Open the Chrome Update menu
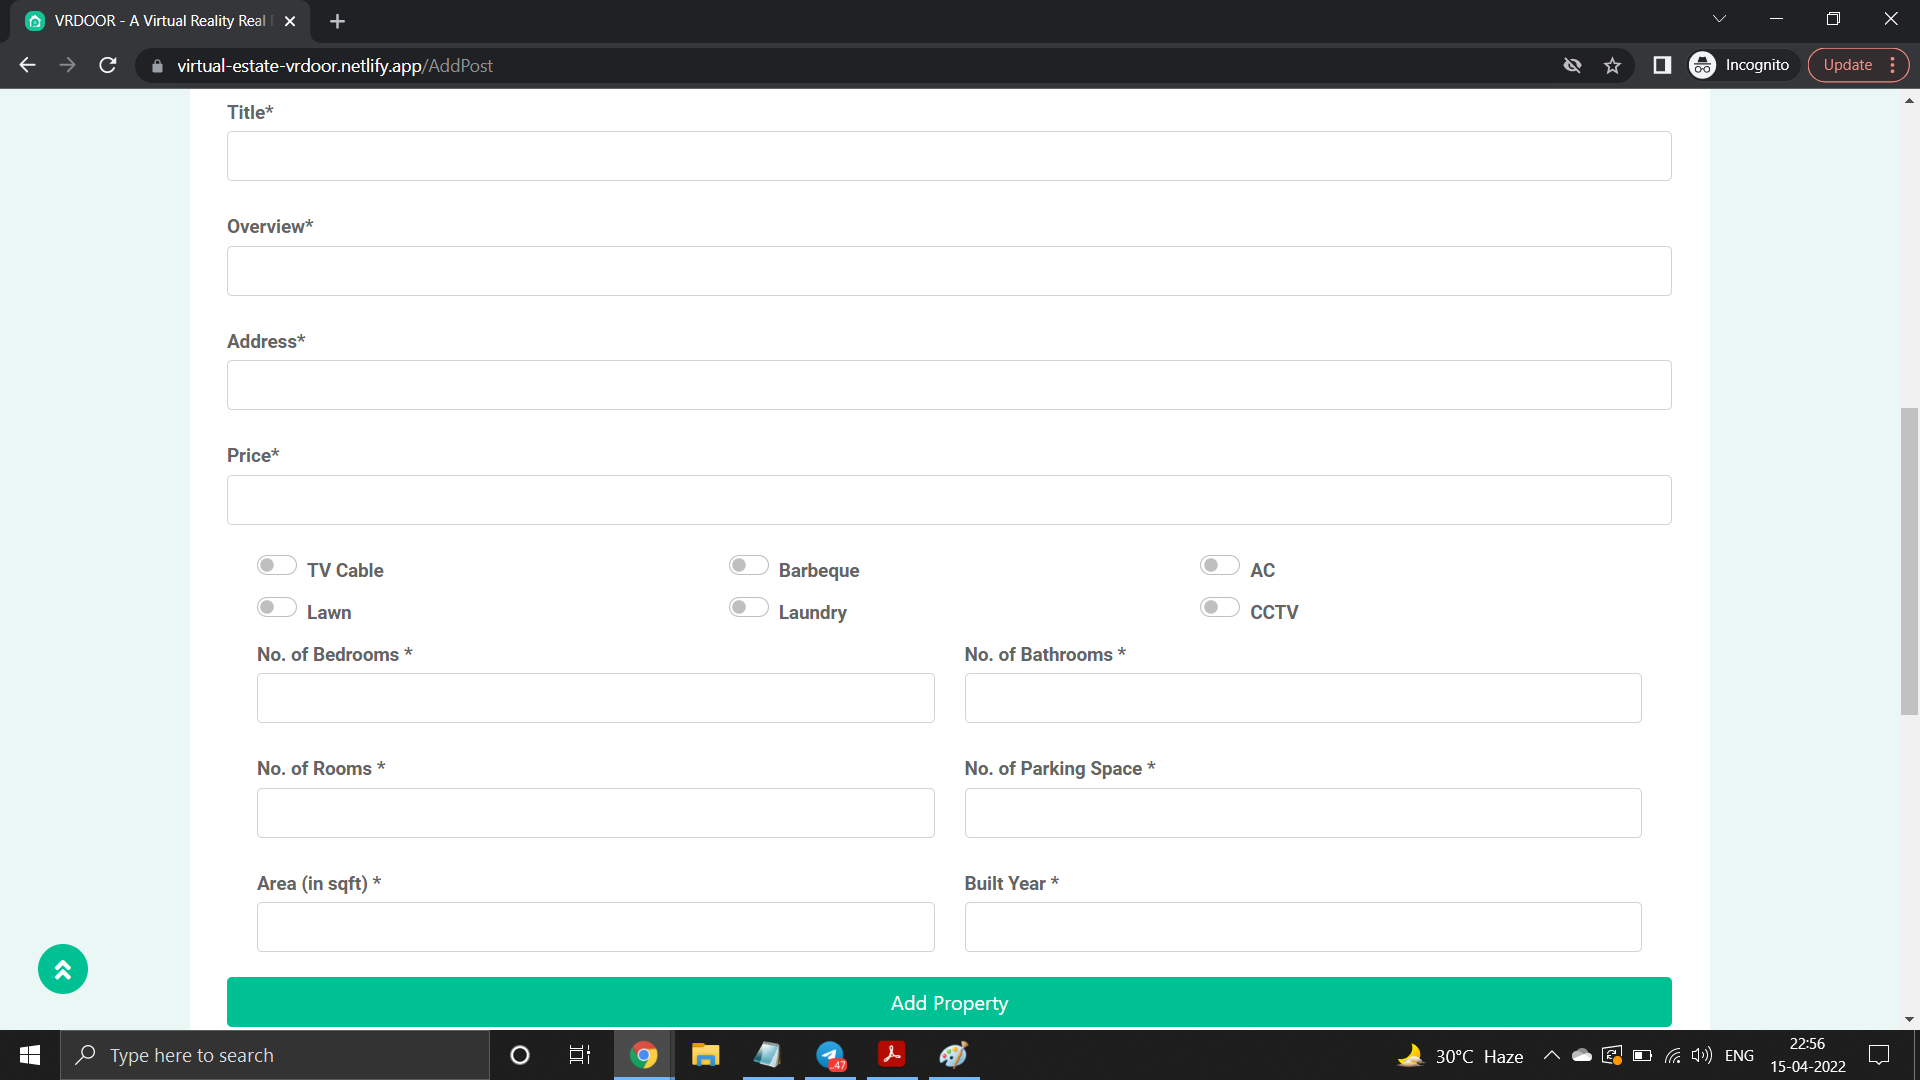The height and width of the screenshot is (1080, 1920). (x=1858, y=66)
